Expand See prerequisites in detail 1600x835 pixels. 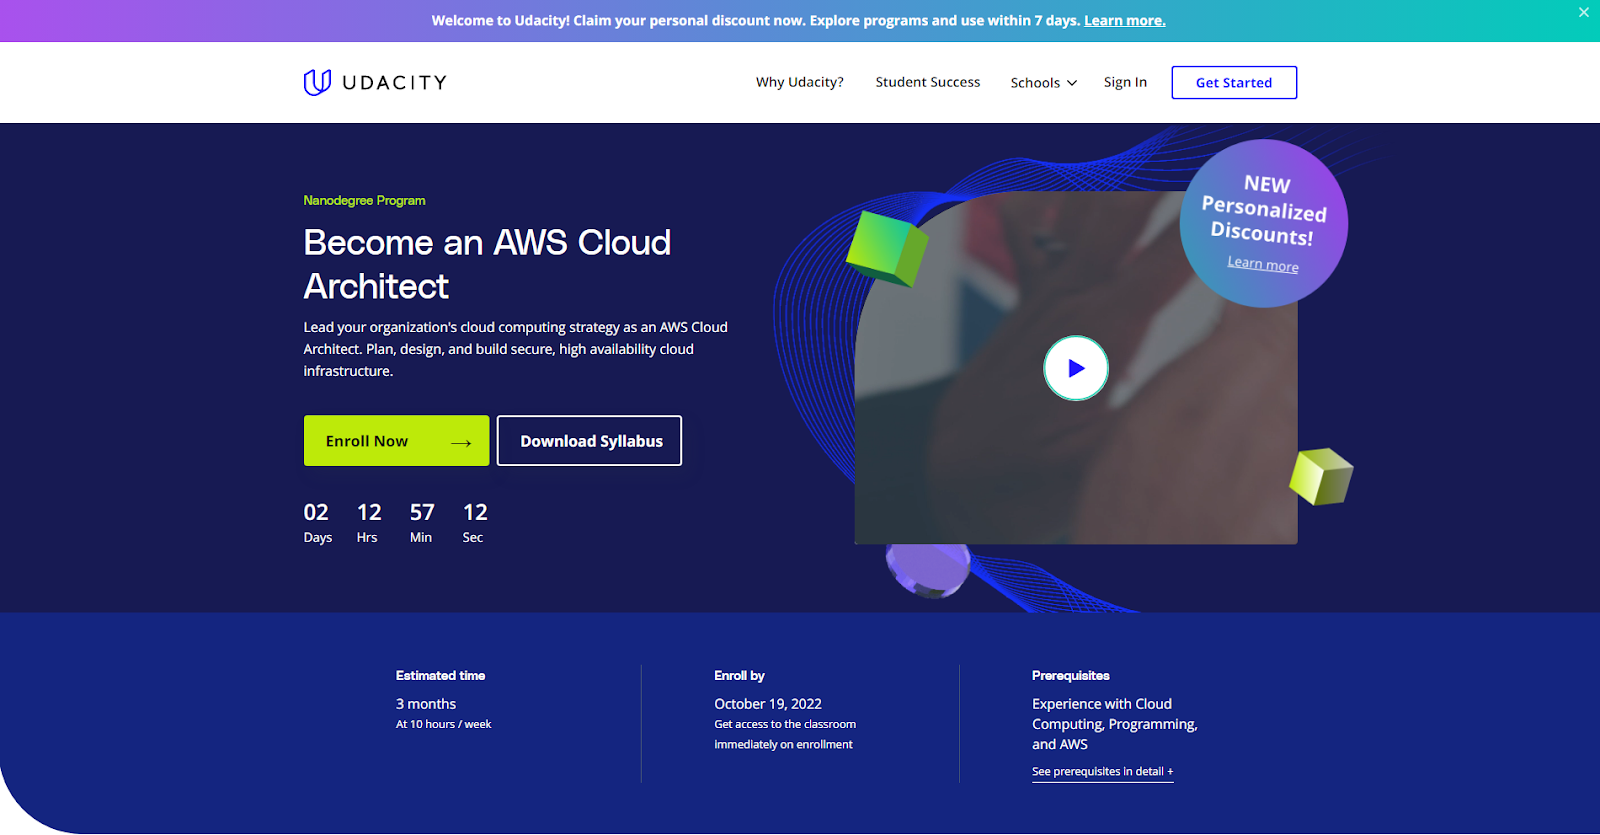coord(1103,772)
